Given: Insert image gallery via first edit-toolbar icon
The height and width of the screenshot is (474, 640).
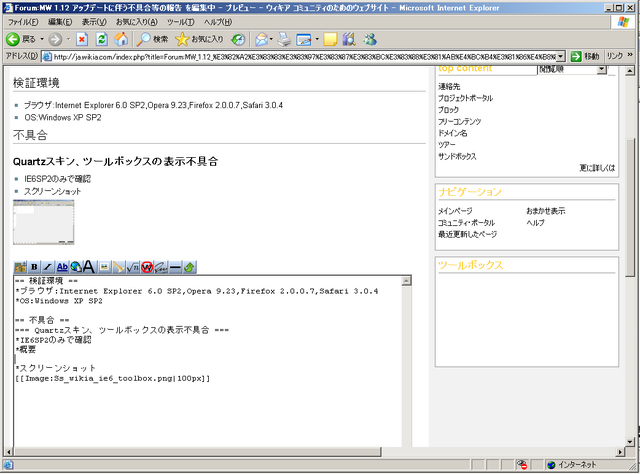Looking at the screenshot, I should pyautogui.click(x=20, y=267).
